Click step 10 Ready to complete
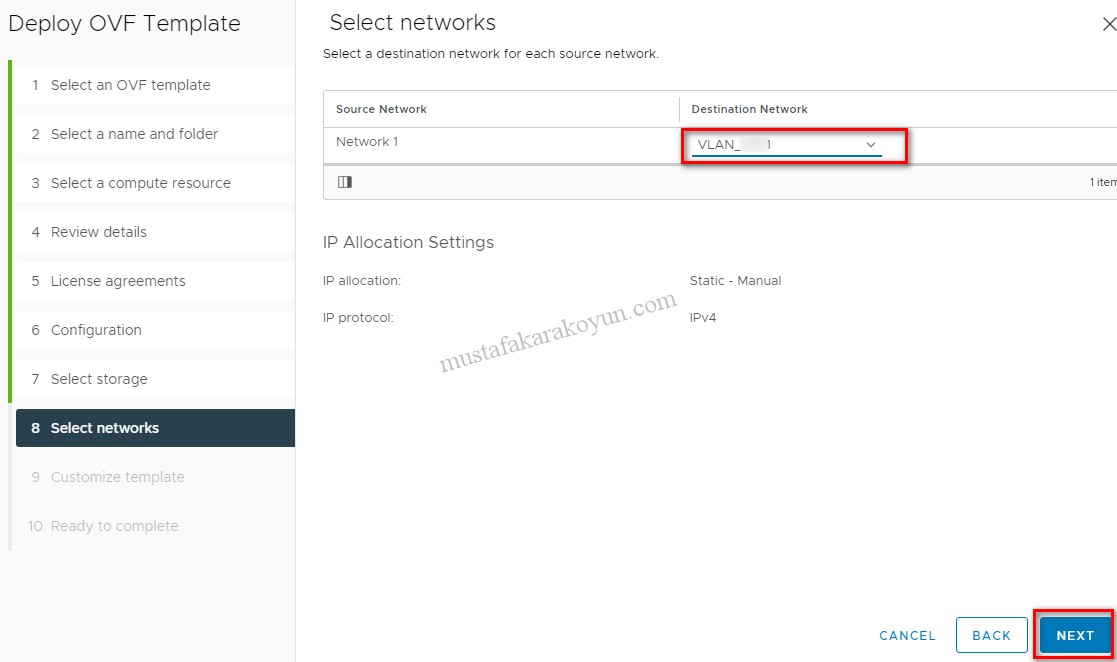 pyautogui.click(x=114, y=526)
